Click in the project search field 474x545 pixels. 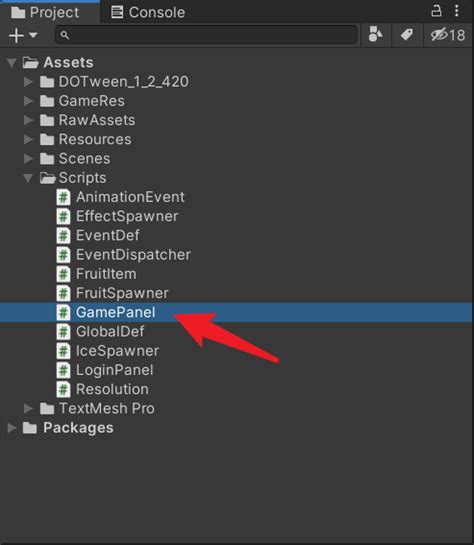click(206, 35)
